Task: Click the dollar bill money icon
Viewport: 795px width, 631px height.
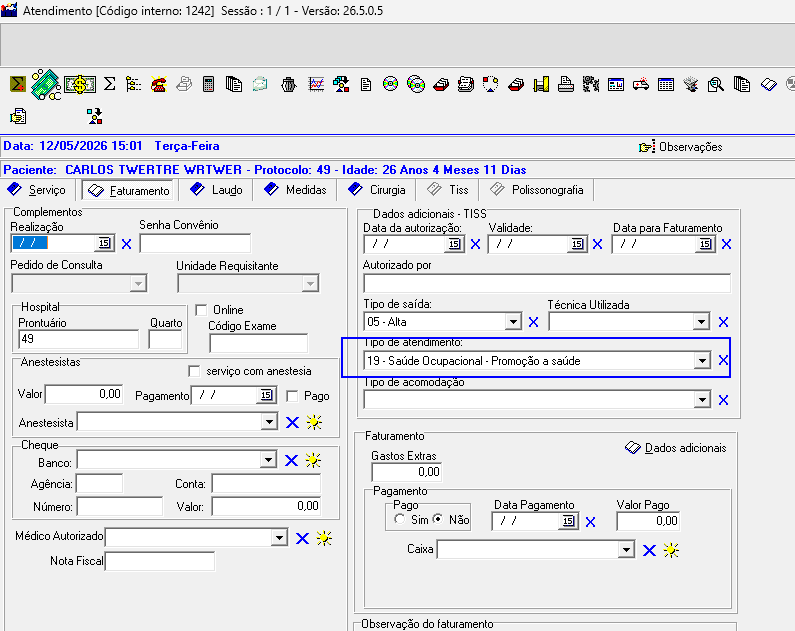Action: tap(80, 84)
